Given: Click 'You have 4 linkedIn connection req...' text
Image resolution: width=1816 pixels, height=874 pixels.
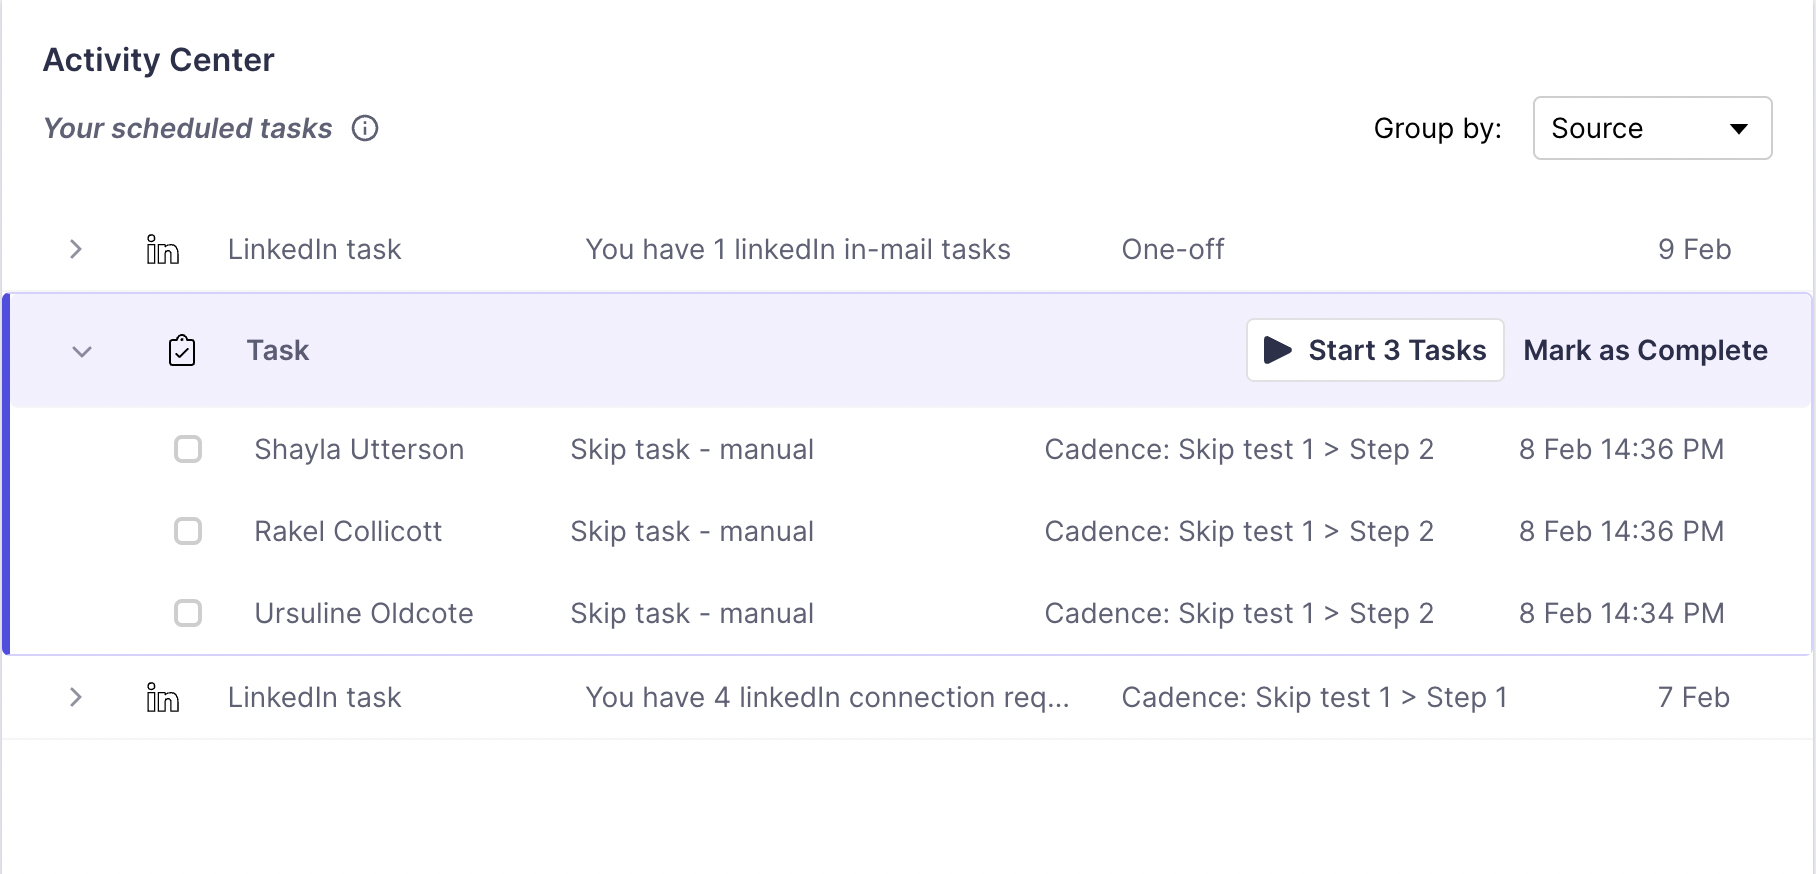Looking at the screenshot, I should 828,697.
